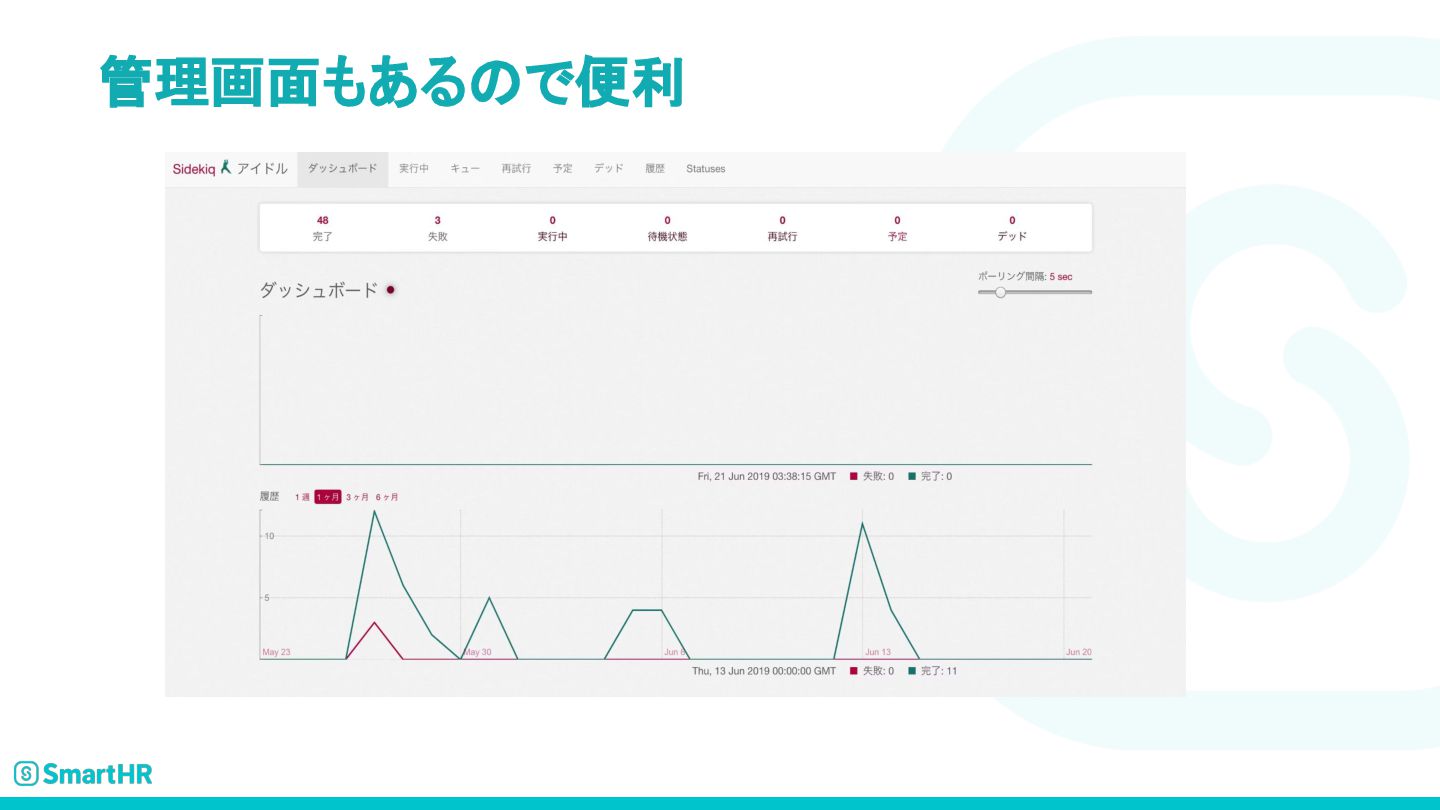Select the 3ヶ月 history range
Screen dimensions: 1440x810
(357, 497)
